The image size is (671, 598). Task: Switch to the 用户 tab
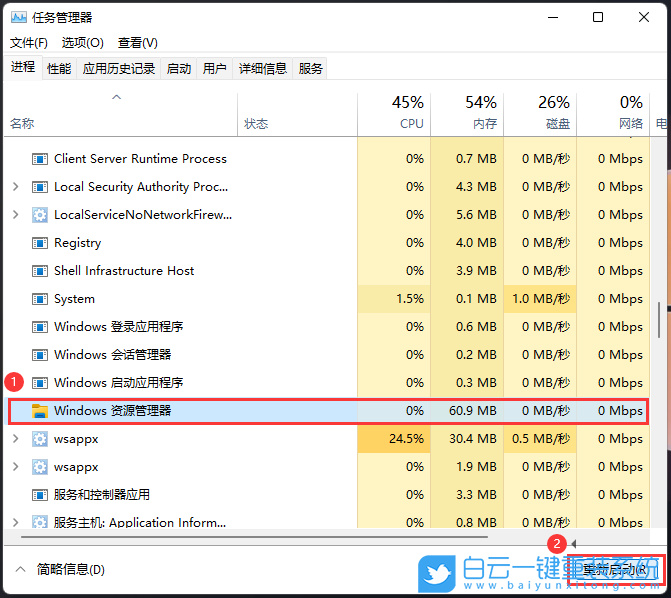tap(214, 68)
